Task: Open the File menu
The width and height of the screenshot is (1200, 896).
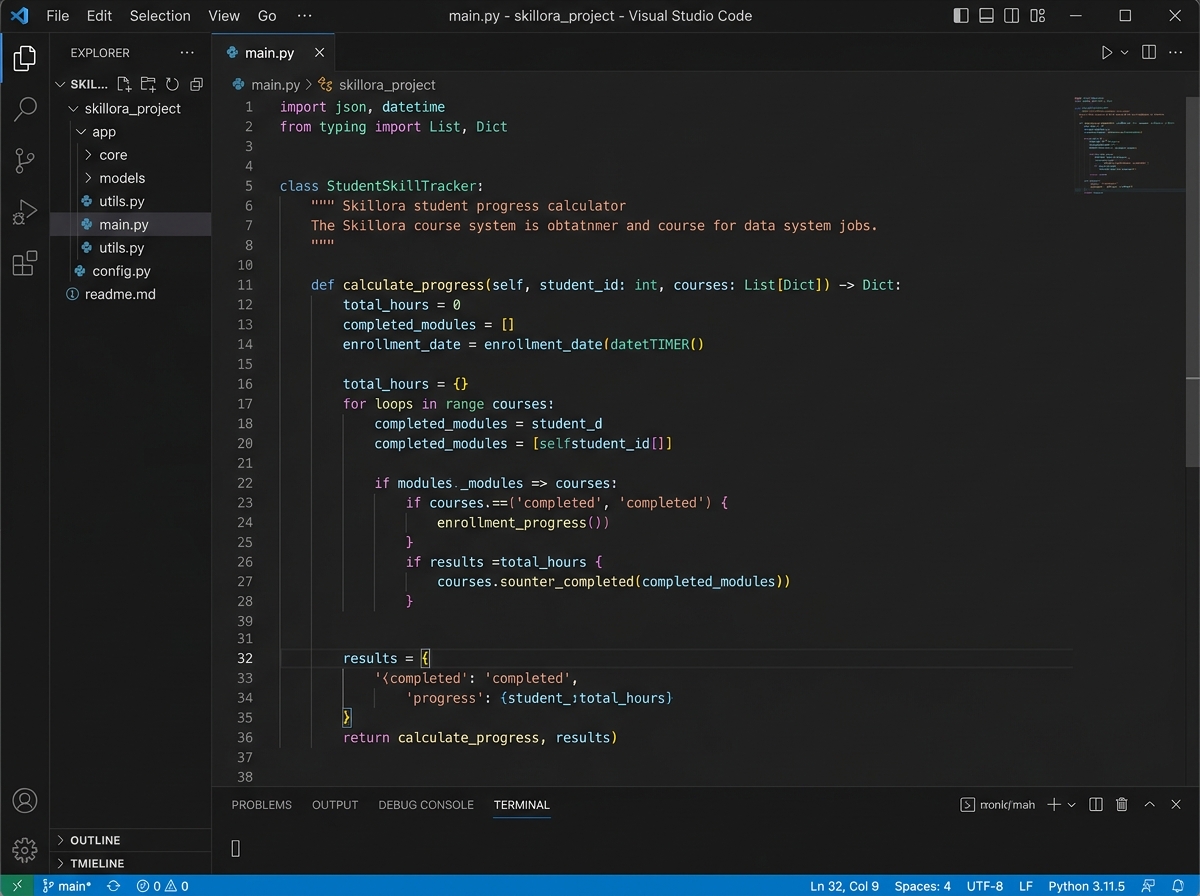Action: click(x=58, y=15)
